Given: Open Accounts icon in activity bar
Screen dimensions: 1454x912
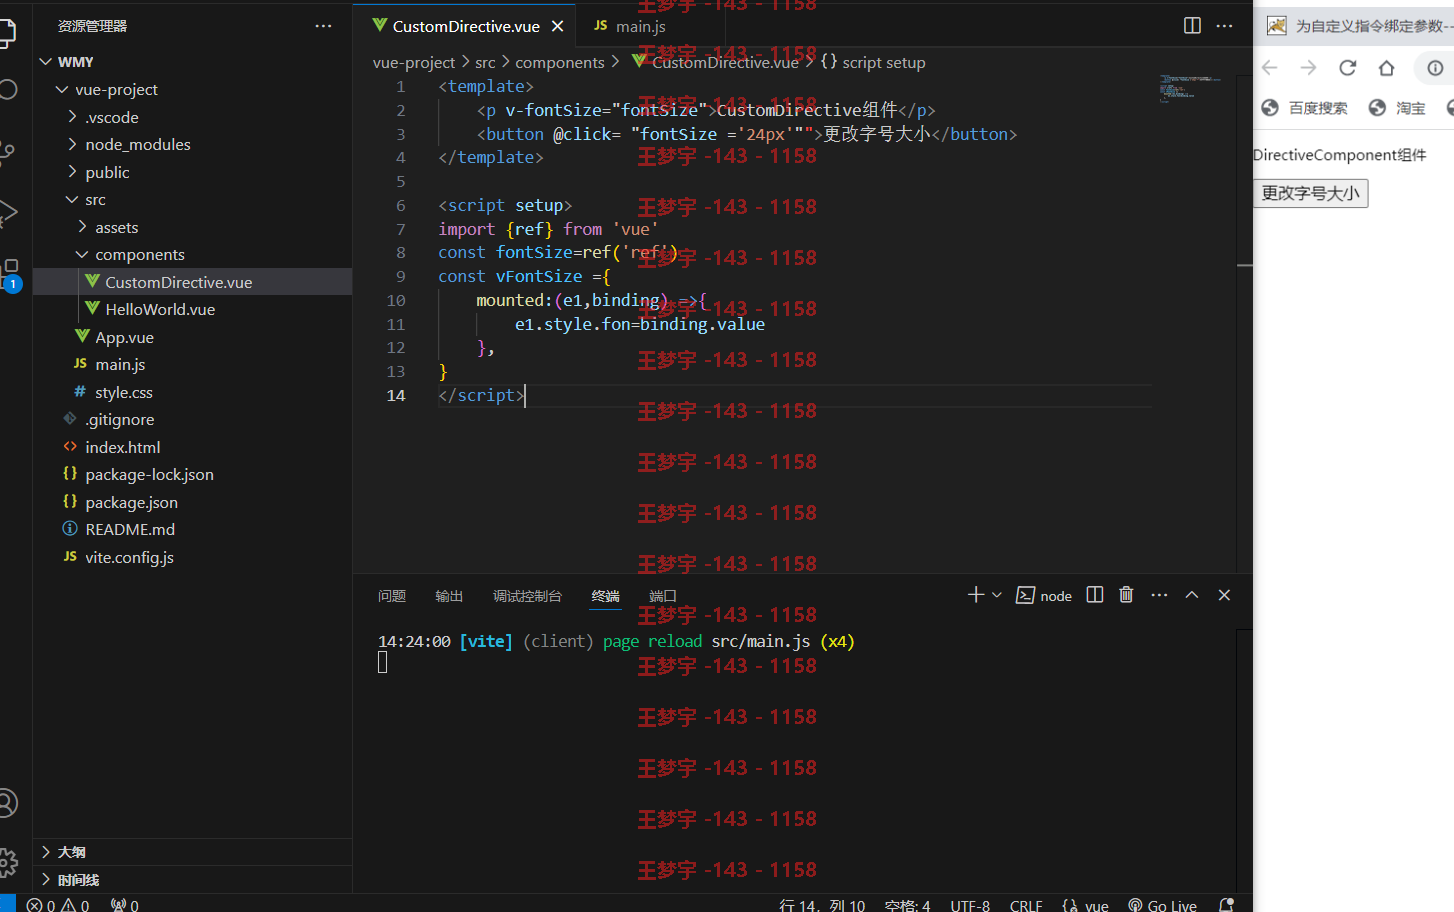Looking at the screenshot, I should point(8,803).
